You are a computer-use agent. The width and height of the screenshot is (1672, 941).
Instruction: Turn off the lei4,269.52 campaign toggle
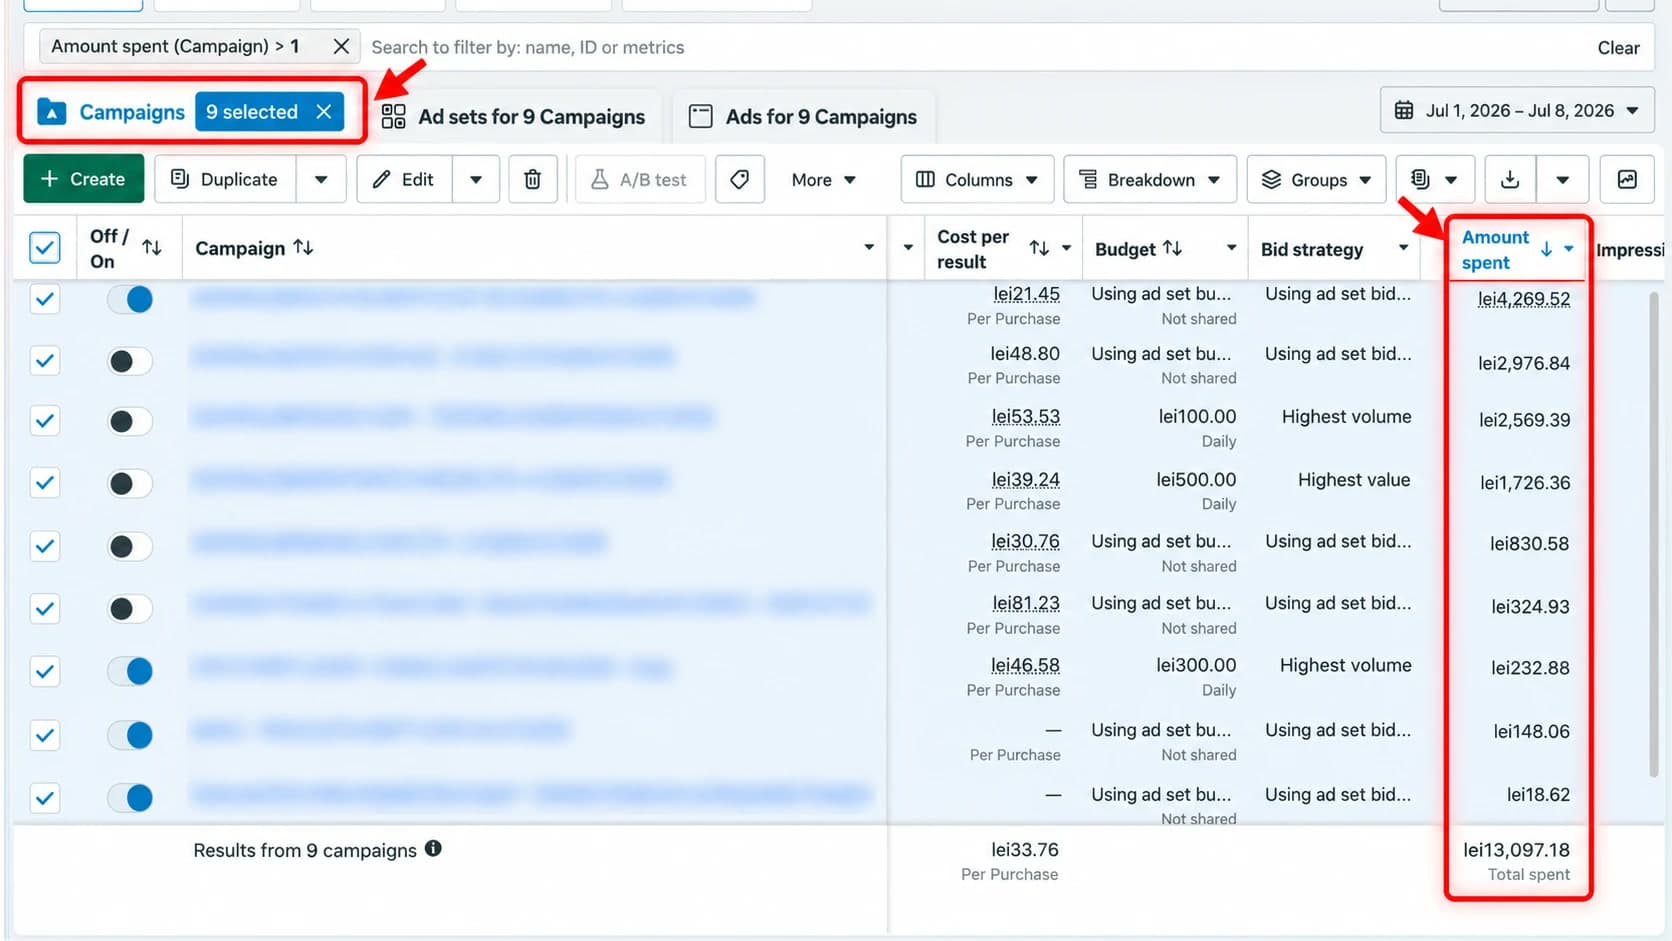(x=131, y=299)
